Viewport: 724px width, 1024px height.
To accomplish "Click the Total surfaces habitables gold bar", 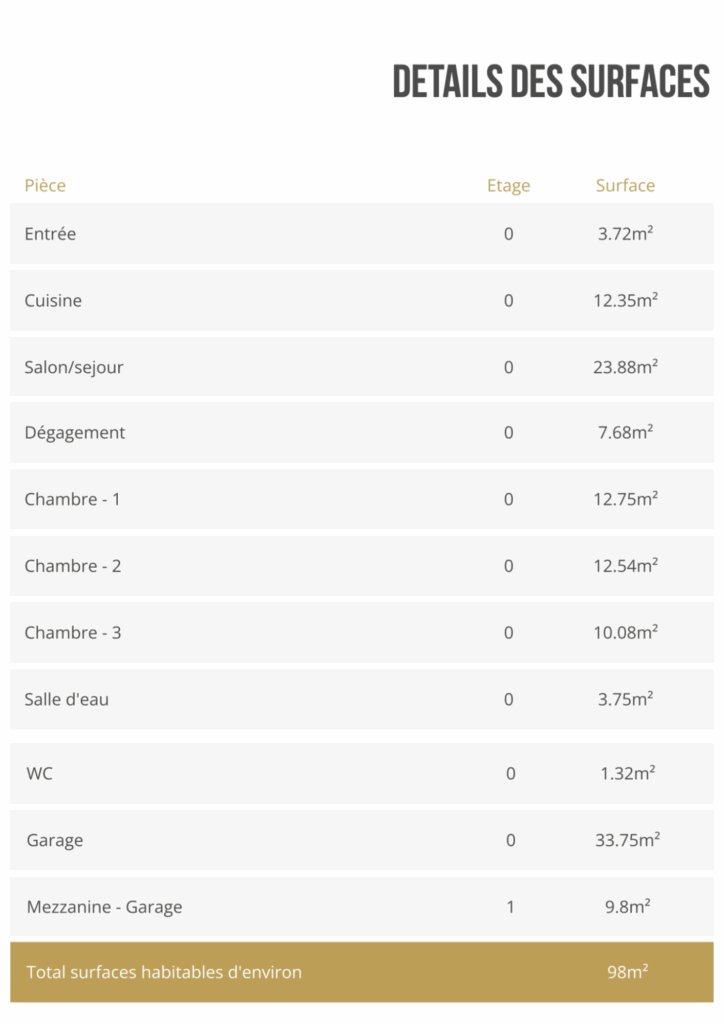I will pyautogui.click(x=362, y=972).
